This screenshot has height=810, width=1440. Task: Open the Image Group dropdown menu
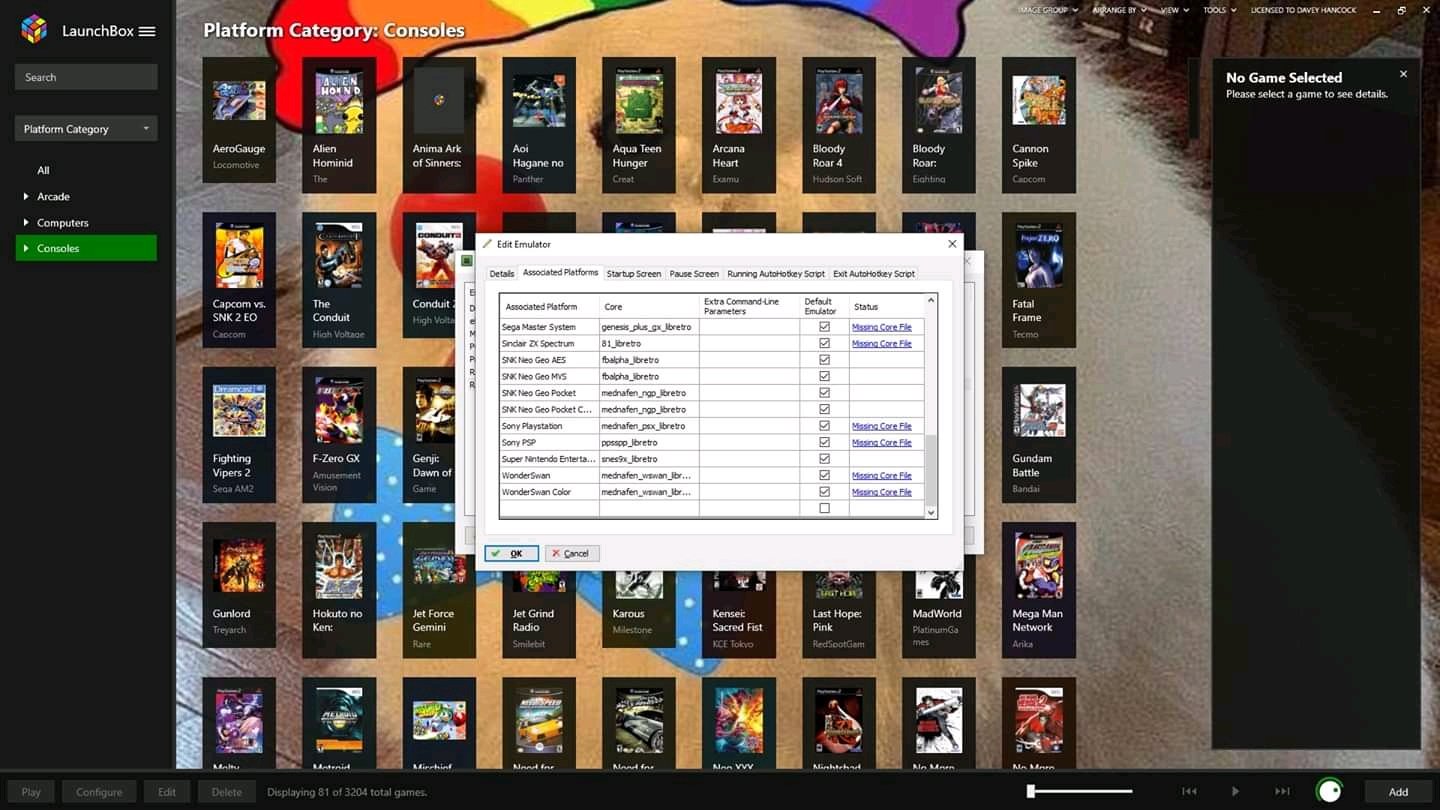tap(1048, 10)
